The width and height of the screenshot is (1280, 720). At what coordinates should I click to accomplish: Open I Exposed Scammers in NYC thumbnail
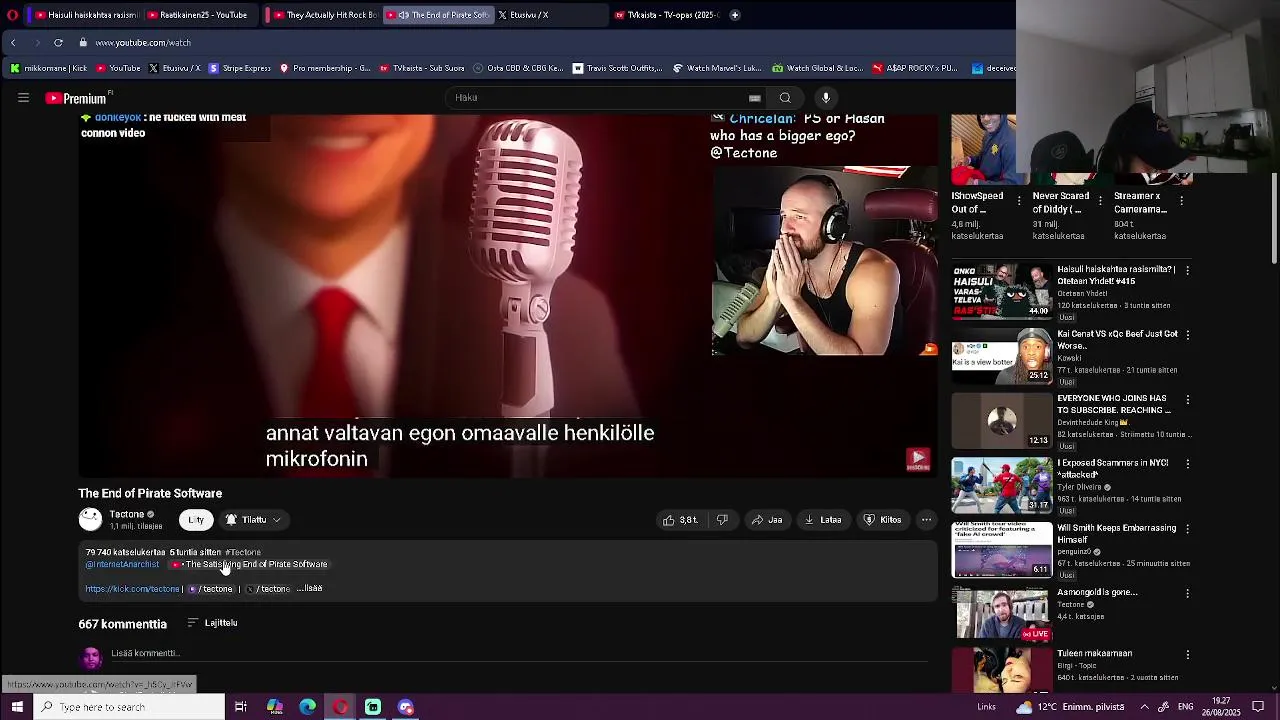1002,485
